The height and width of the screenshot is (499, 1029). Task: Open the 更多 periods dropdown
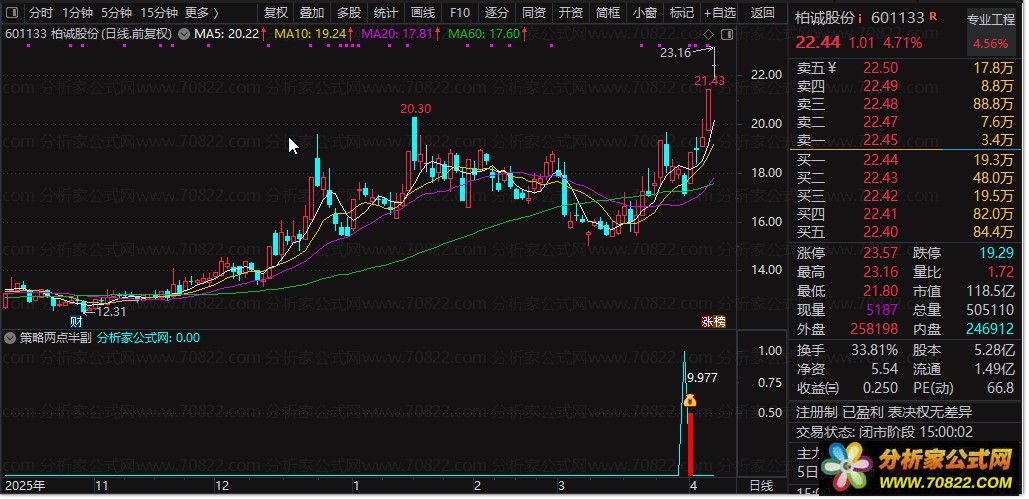pos(202,12)
